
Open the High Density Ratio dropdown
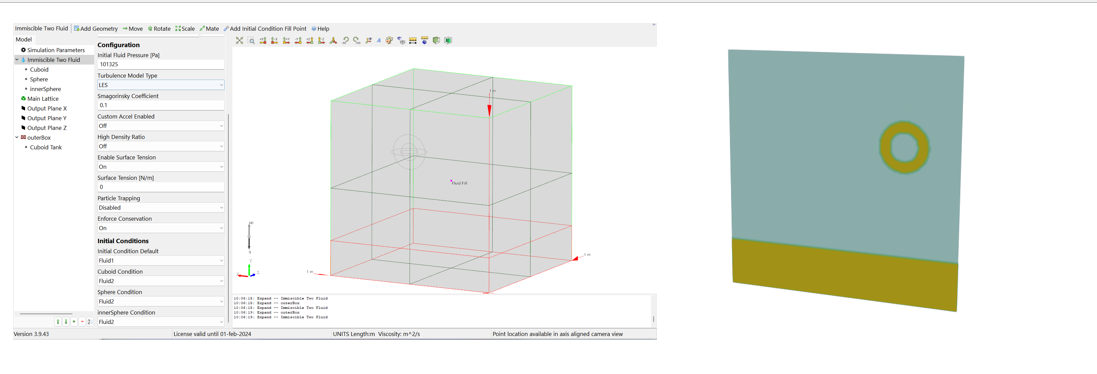click(161, 147)
